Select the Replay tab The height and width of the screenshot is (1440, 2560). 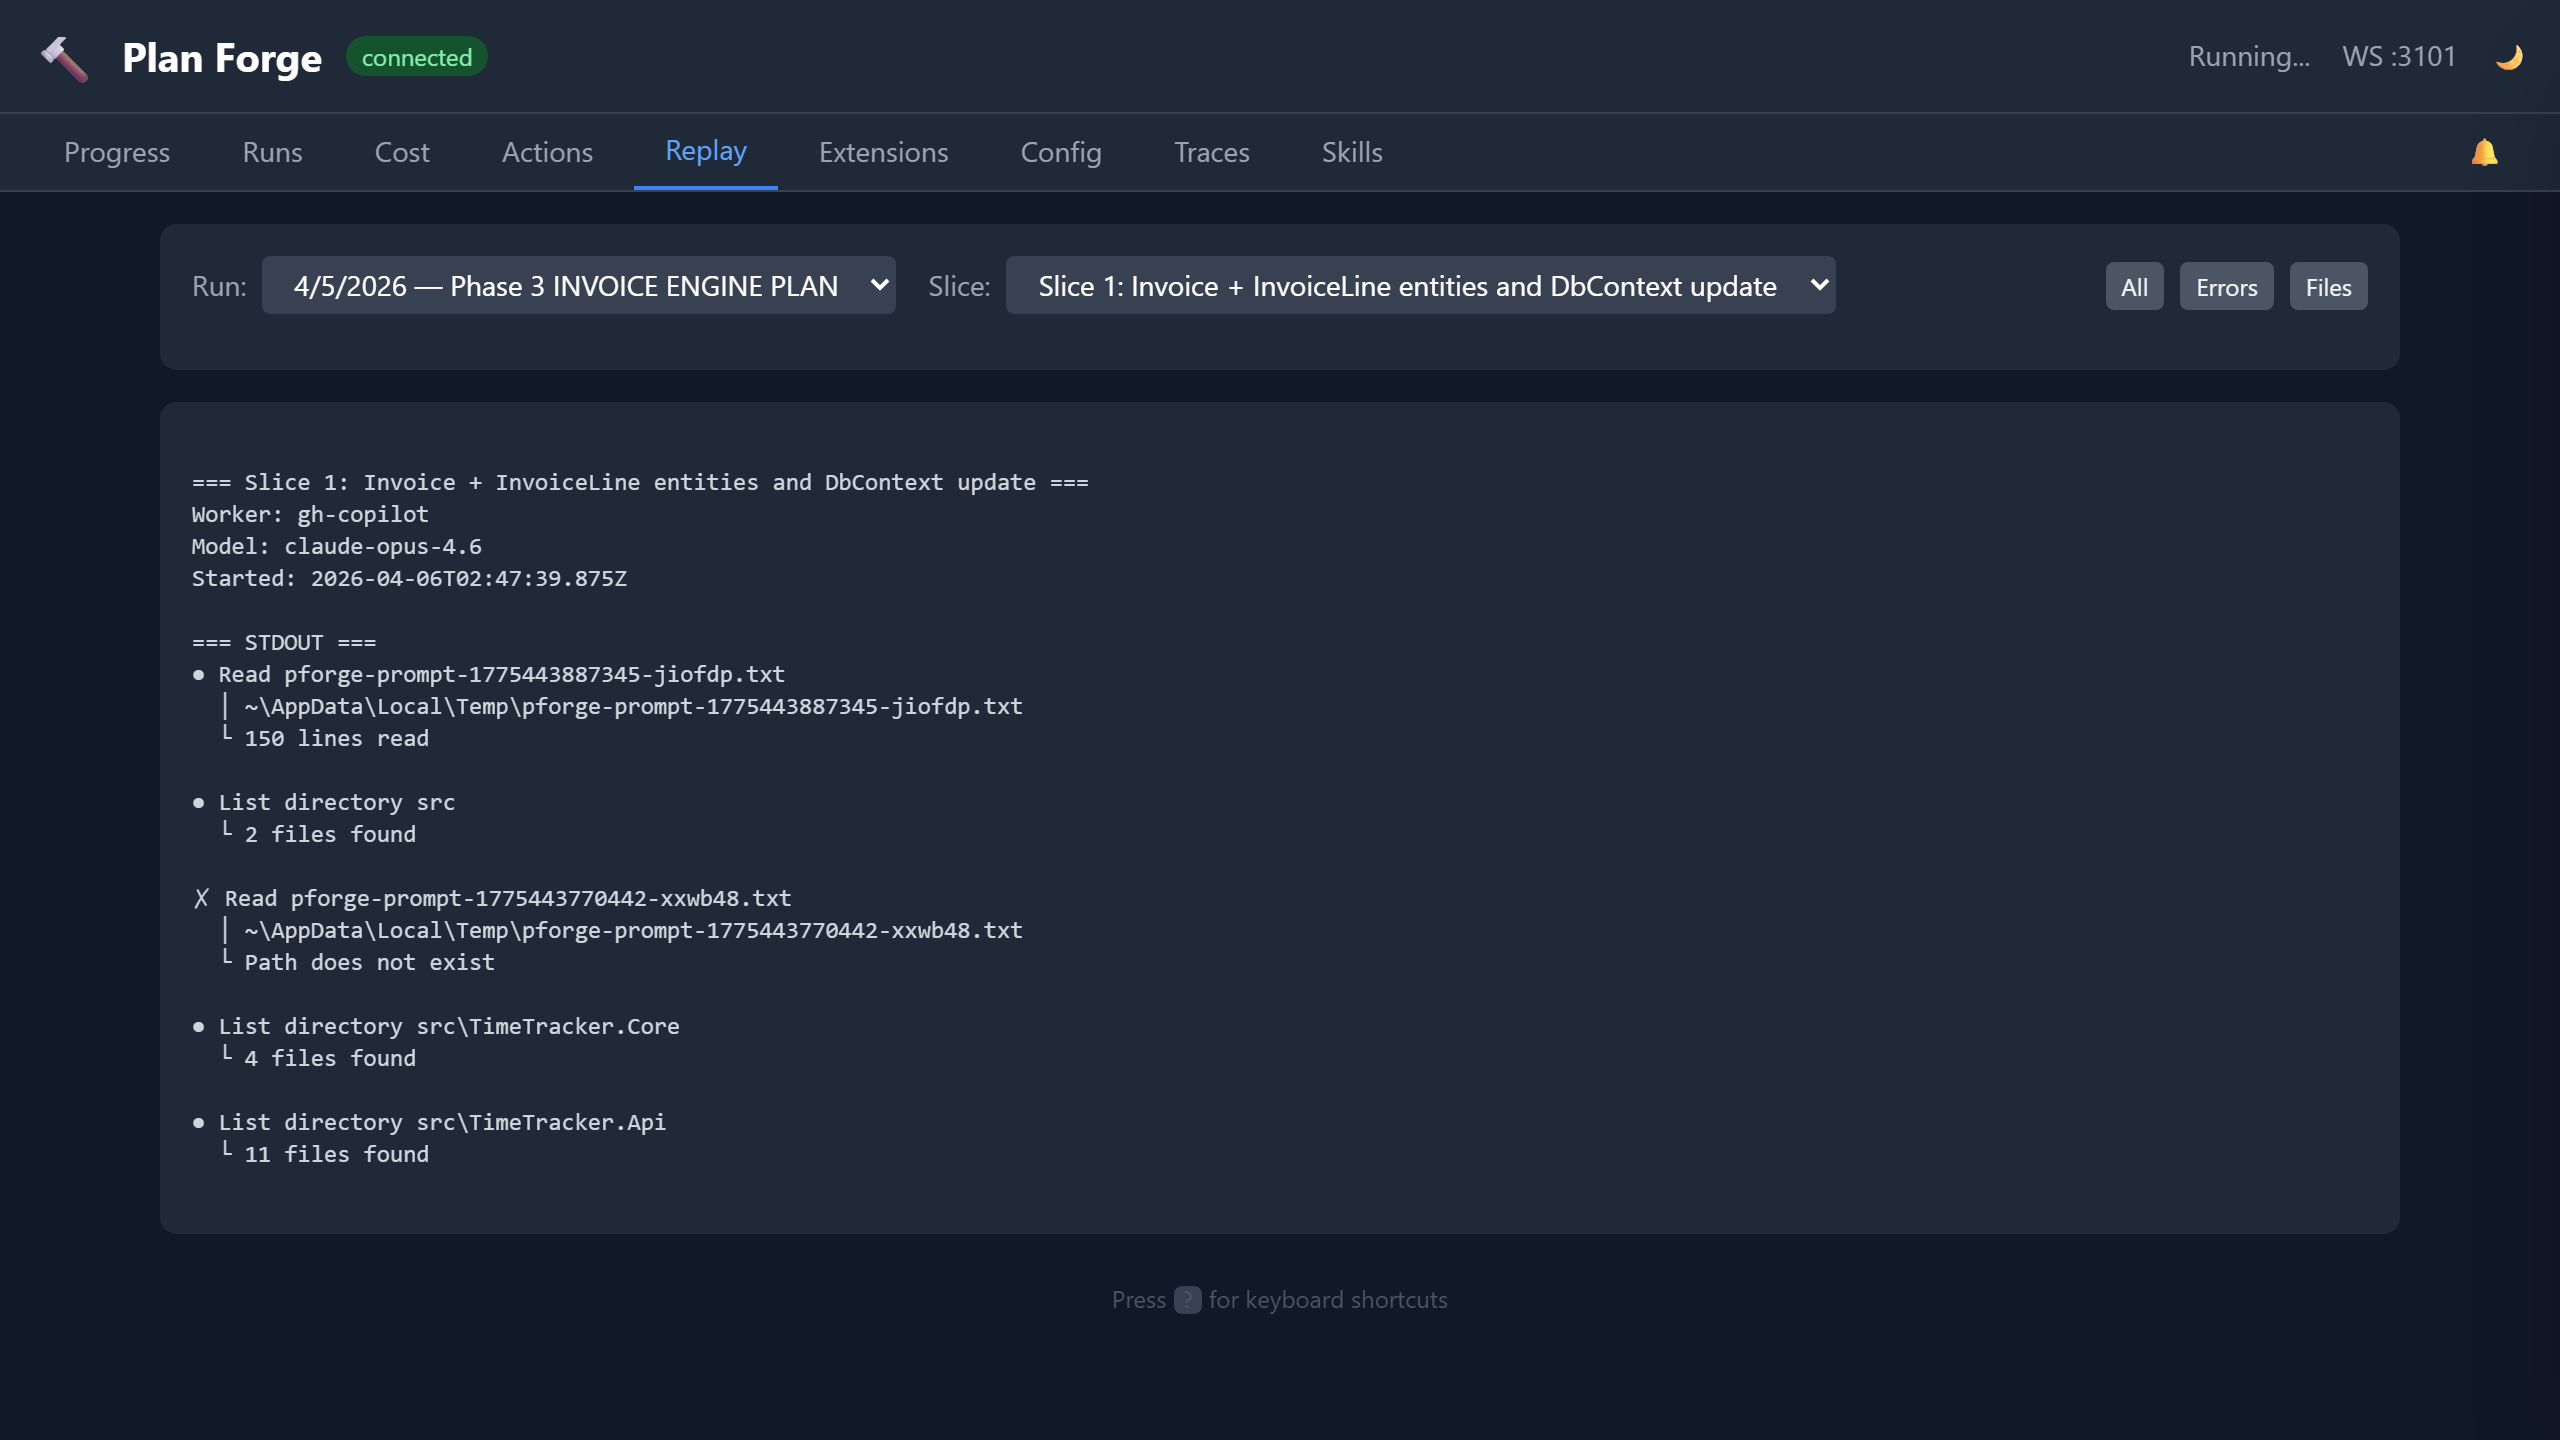(706, 151)
